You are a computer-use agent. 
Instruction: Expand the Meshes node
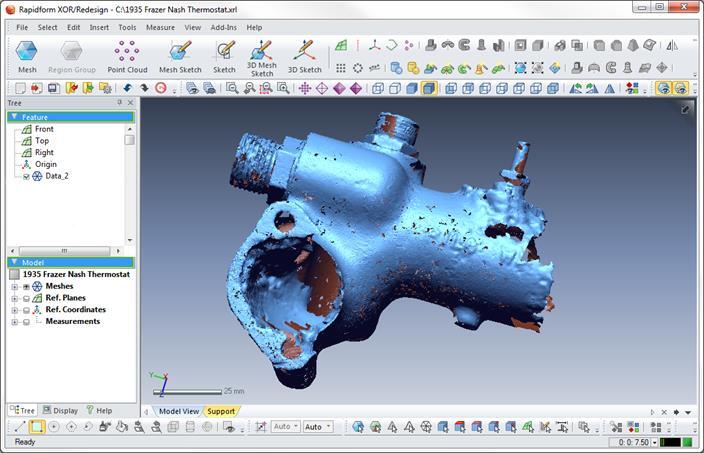[14, 286]
